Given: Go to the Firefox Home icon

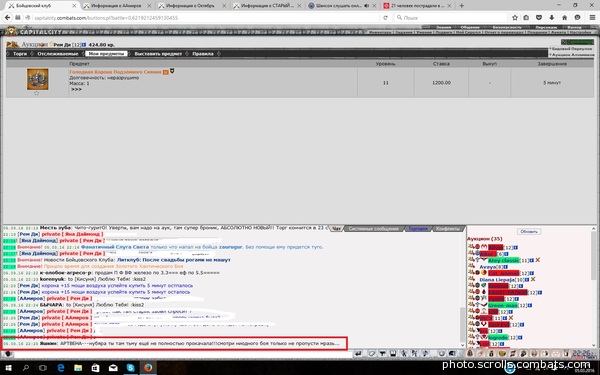Looking at the screenshot, I should (564, 18).
